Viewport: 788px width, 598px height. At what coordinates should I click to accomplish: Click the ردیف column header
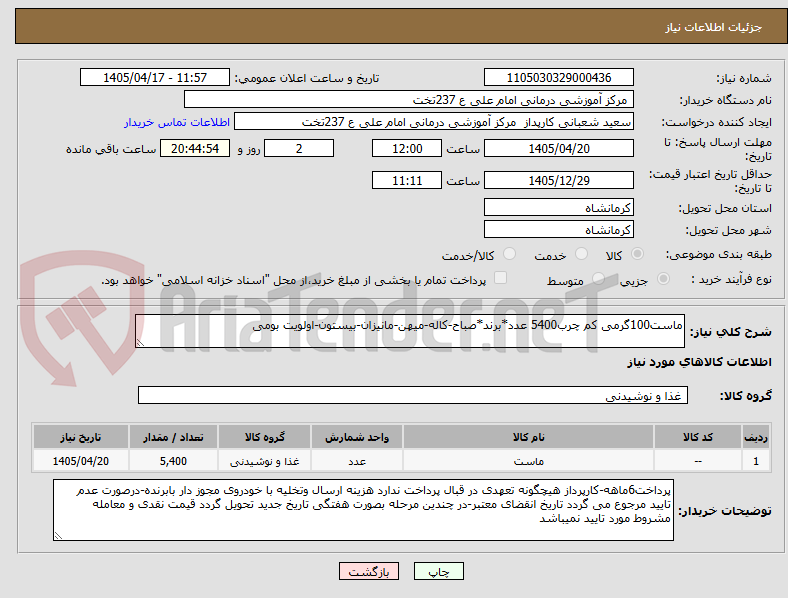point(756,437)
